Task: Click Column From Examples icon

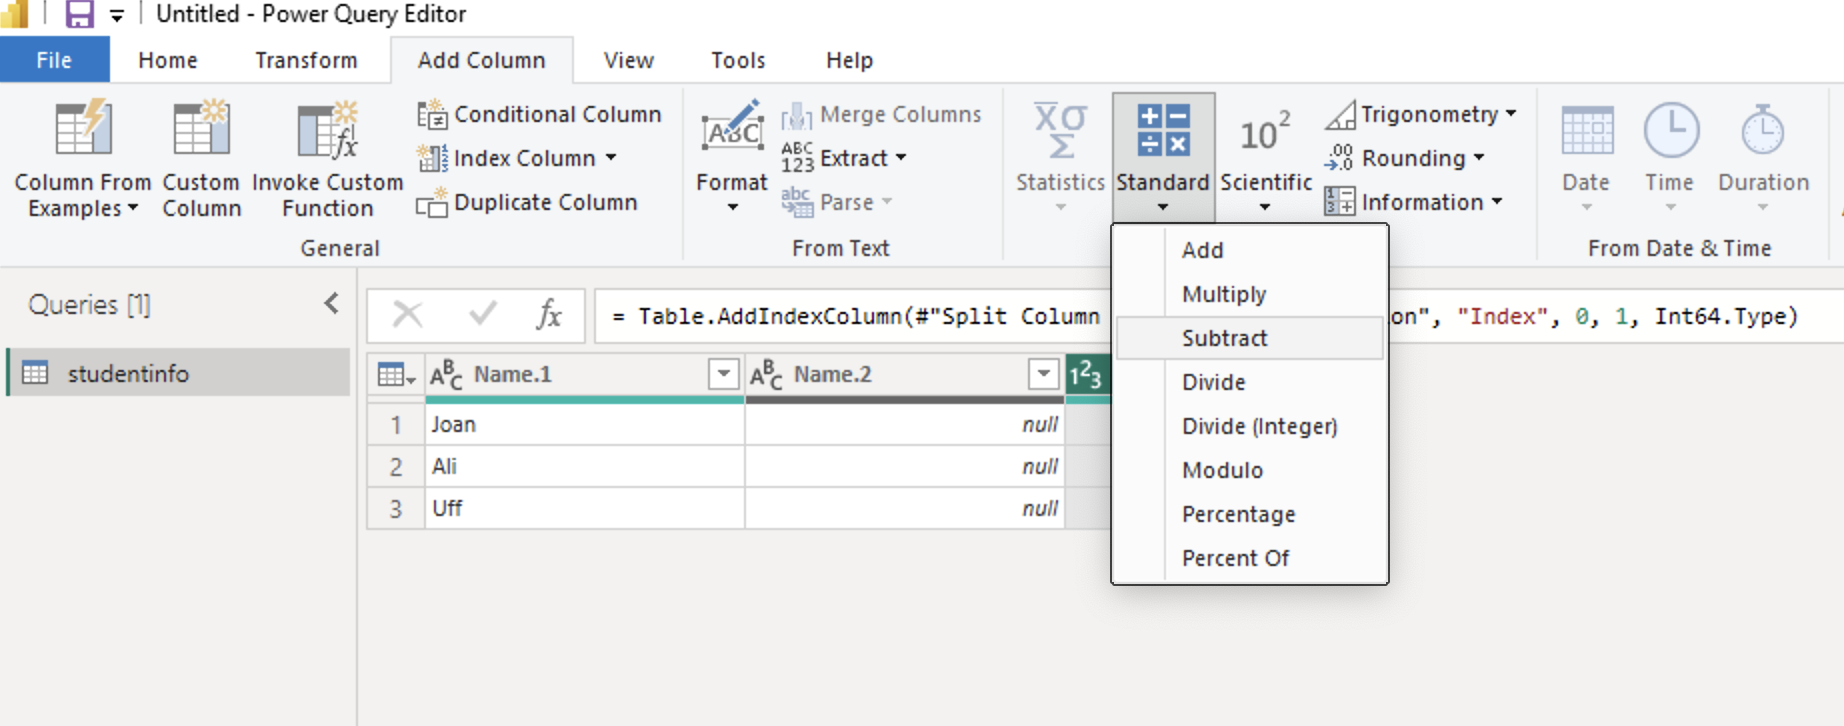Action: coord(83,128)
